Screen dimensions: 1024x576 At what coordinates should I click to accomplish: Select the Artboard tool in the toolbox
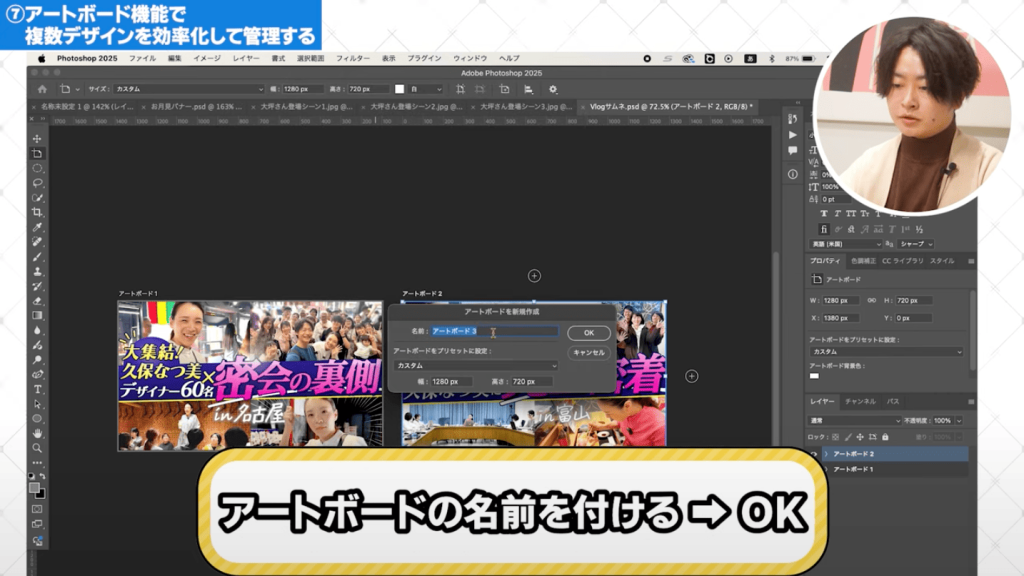pos(37,153)
